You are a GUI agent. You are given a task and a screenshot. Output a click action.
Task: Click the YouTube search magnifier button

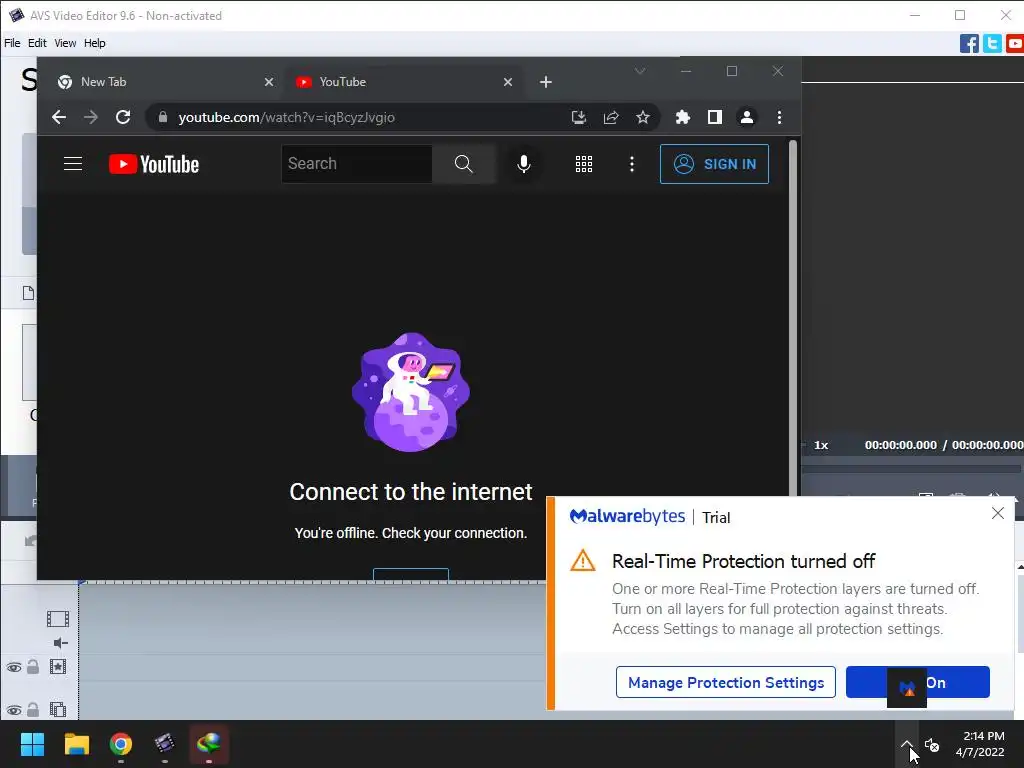464,164
